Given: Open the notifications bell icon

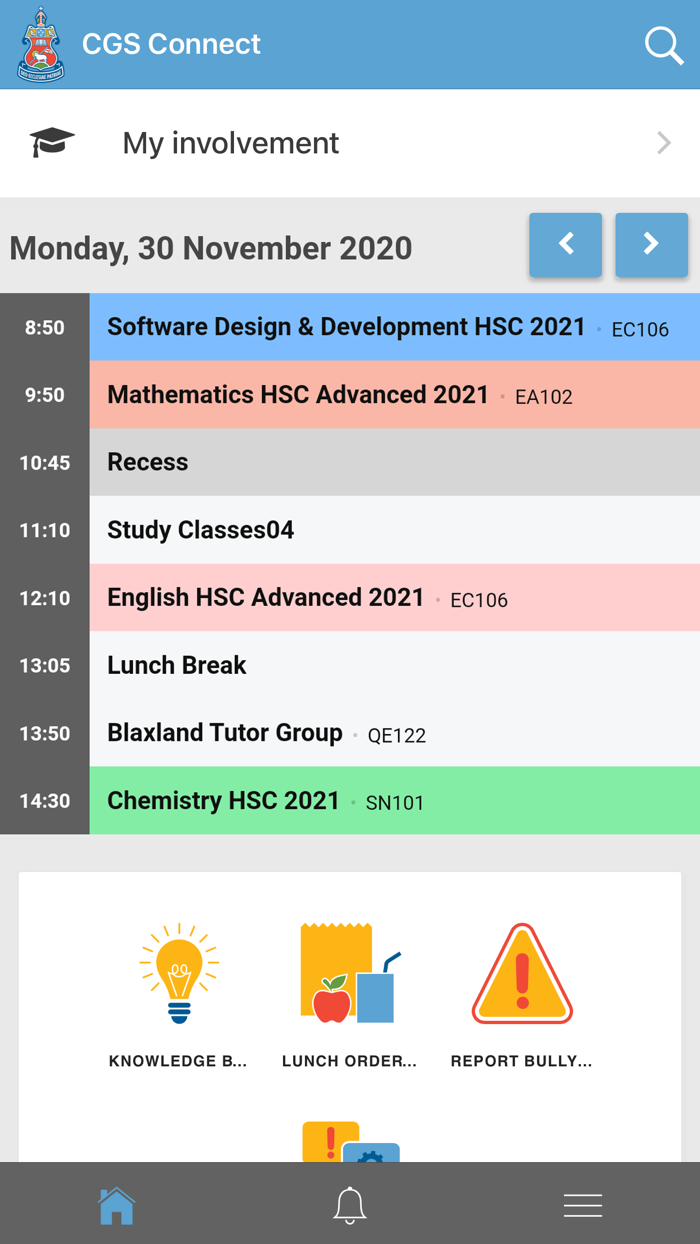Looking at the screenshot, I should pyautogui.click(x=348, y=1204).
